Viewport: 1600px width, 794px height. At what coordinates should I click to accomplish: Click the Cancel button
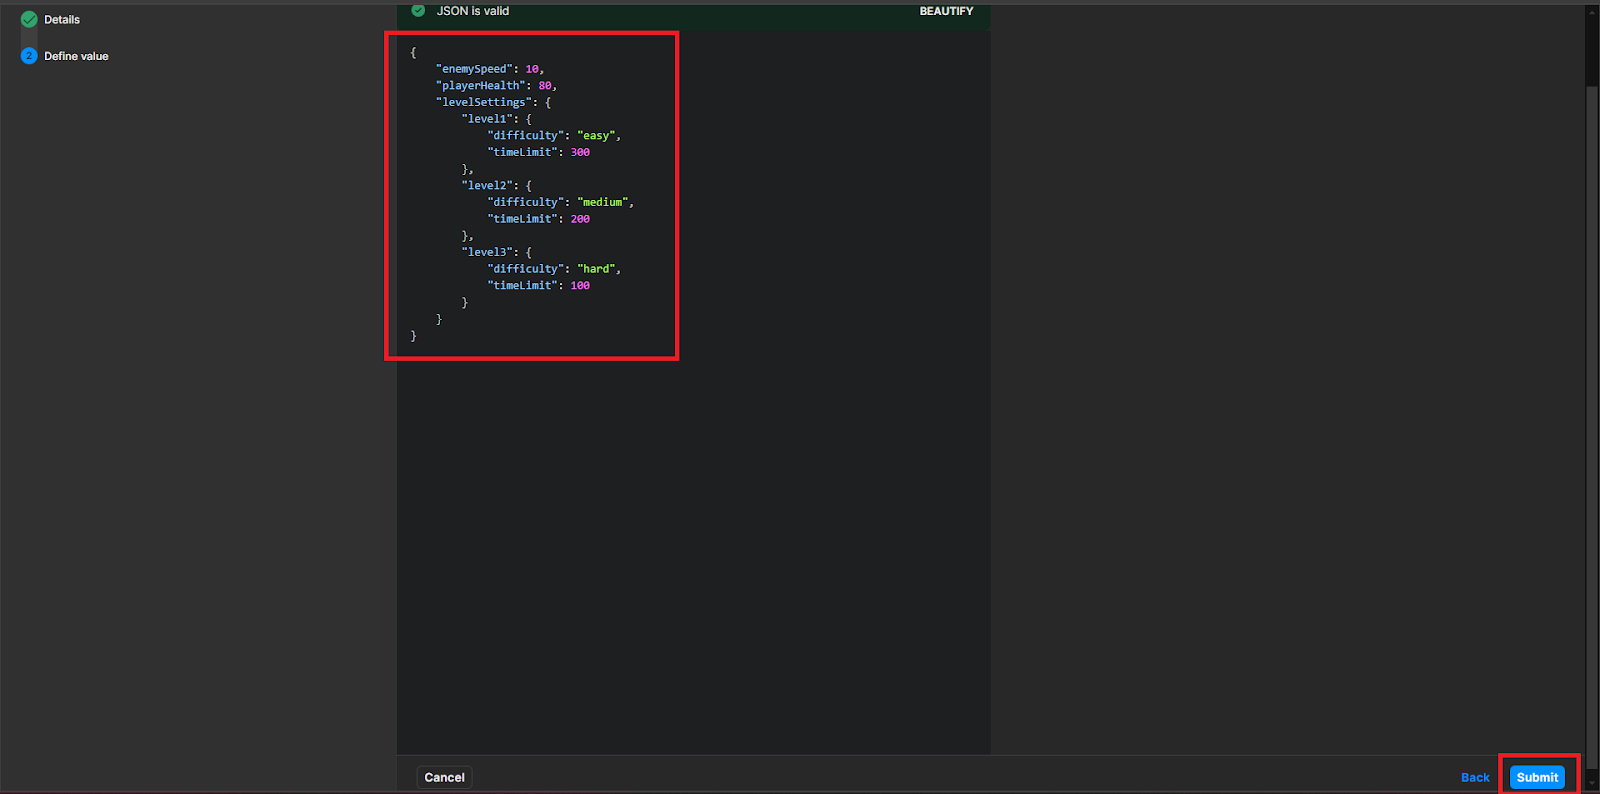tap(444, 777)
